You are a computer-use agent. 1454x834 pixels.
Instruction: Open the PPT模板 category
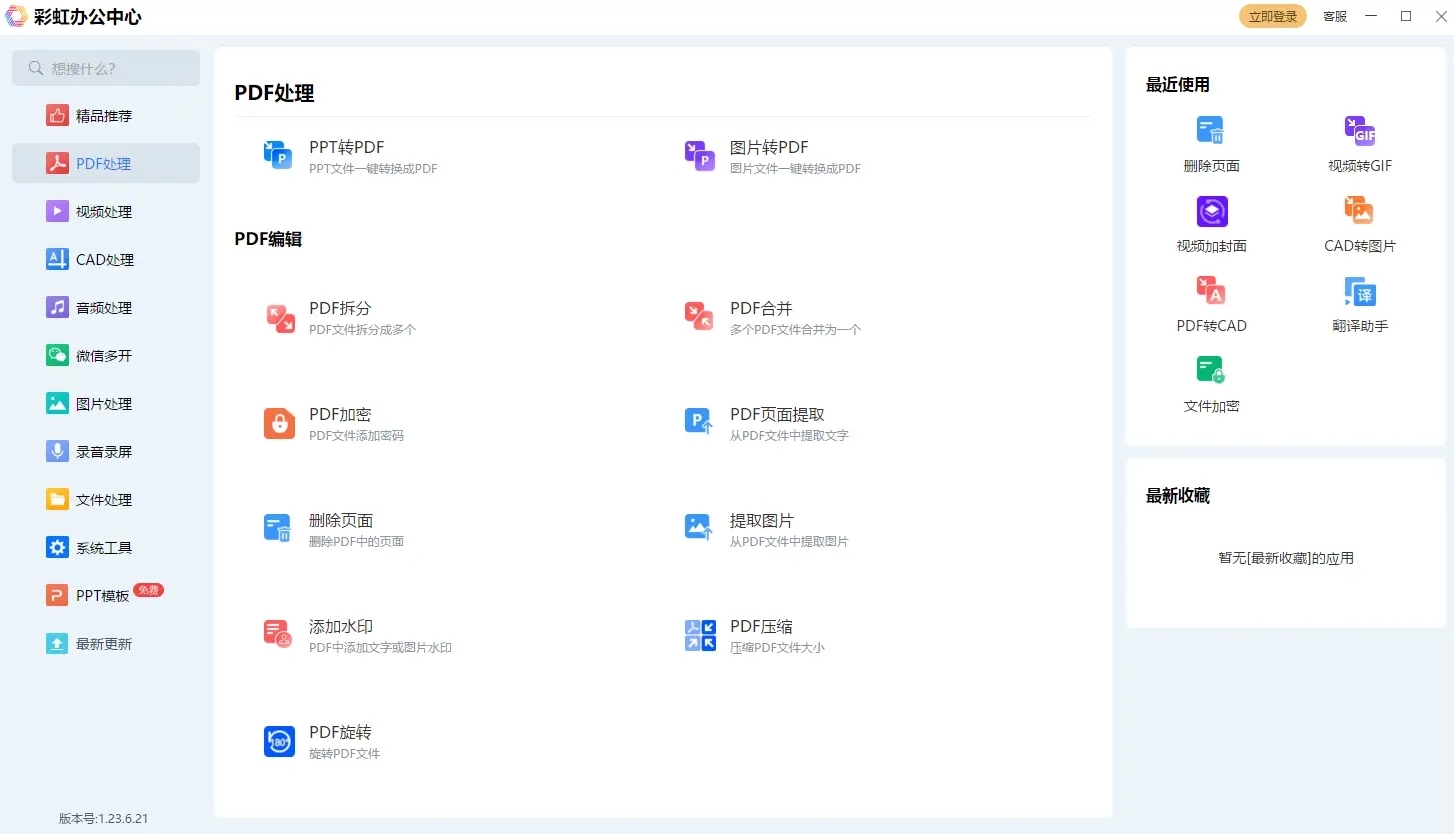[x=106, y=596]
